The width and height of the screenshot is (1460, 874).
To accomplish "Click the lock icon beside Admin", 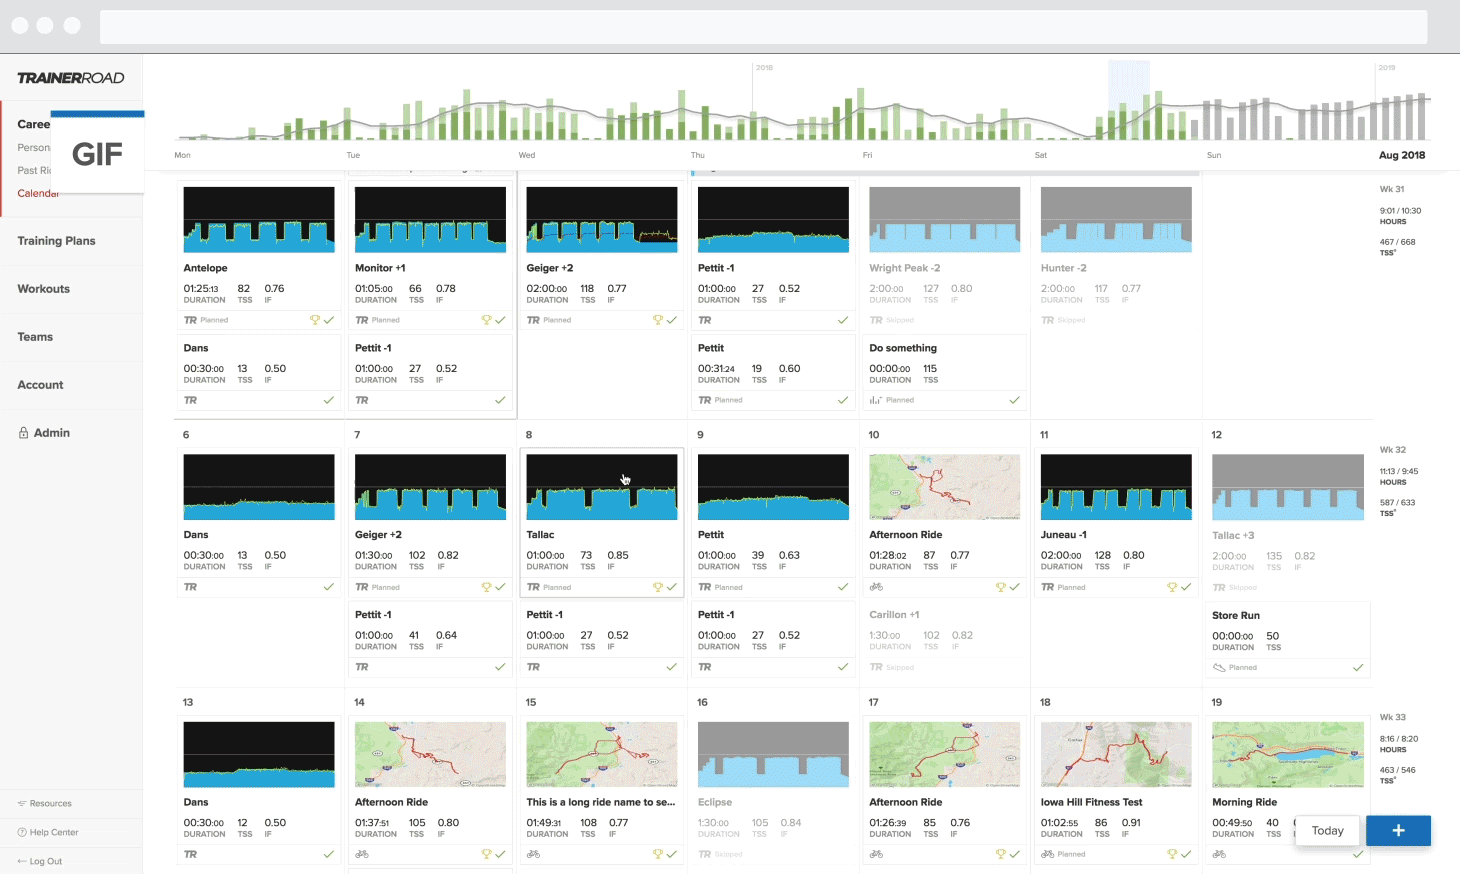I will tap(23, 433).
